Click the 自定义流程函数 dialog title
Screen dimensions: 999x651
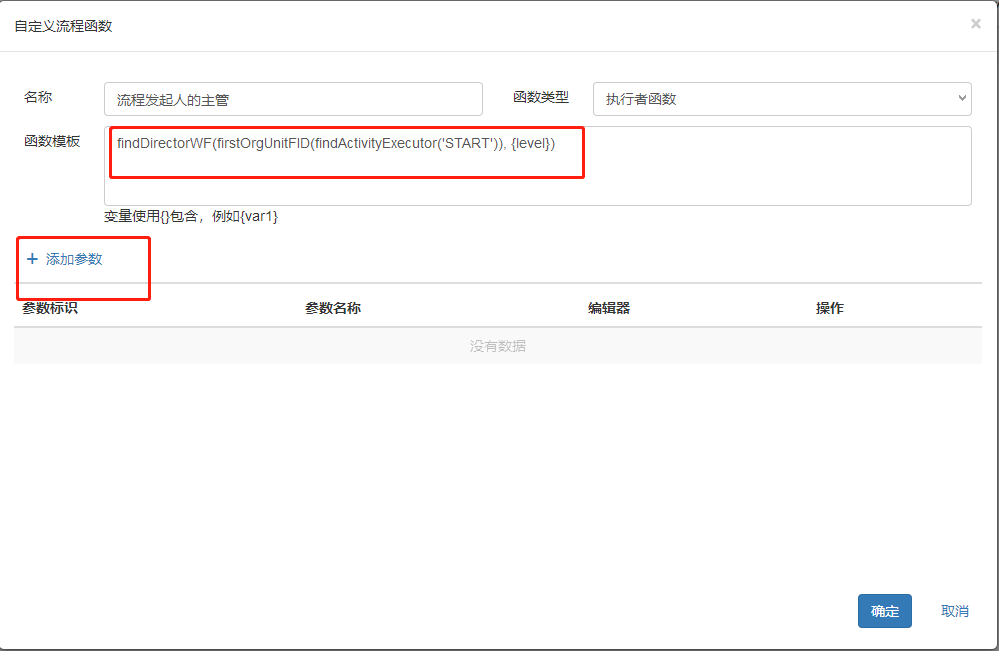[x=63, y=26]
